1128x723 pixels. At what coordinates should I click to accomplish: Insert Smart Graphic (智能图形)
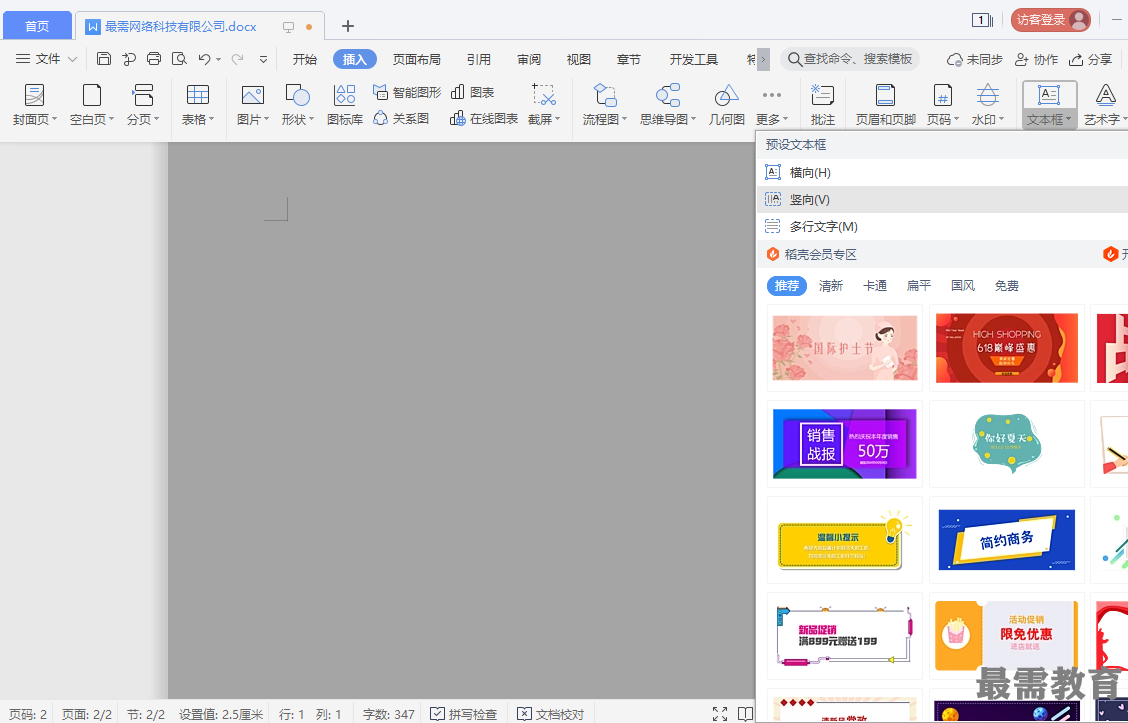coord(407,92)
